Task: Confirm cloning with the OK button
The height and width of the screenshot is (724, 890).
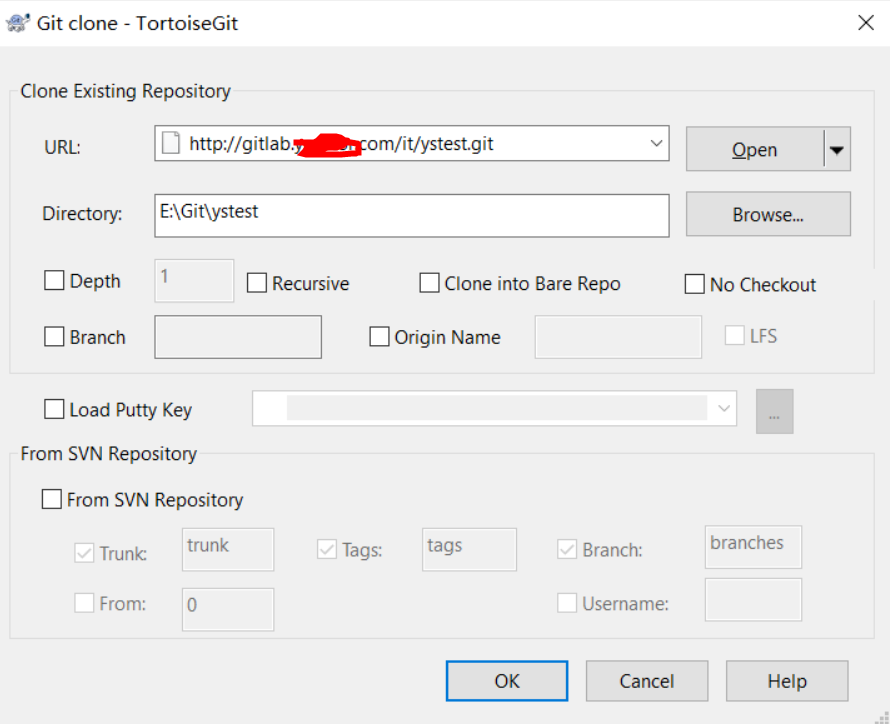Action: point(507,681)
